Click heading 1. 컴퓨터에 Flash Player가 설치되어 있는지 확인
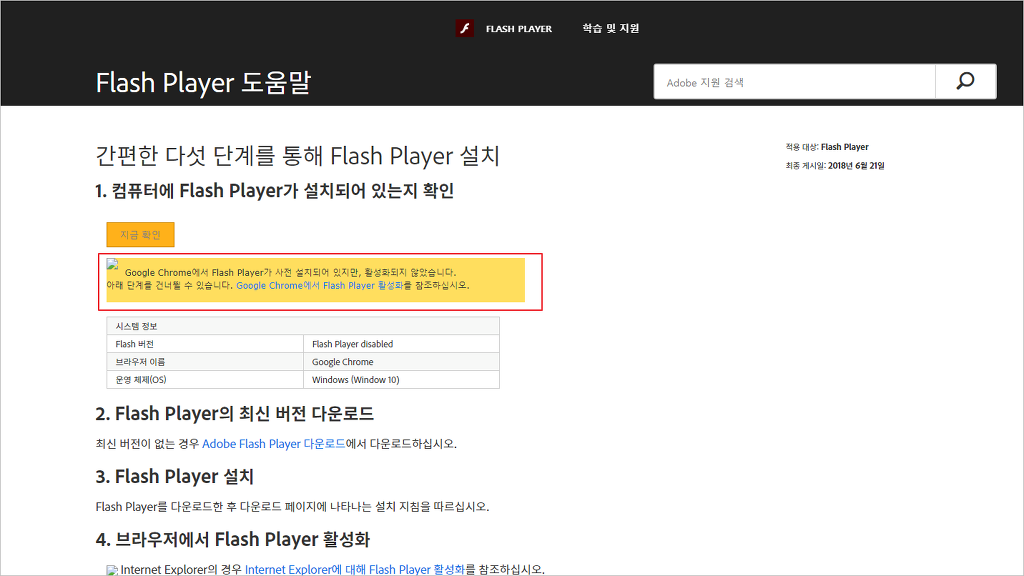 (x=274, y=191)
